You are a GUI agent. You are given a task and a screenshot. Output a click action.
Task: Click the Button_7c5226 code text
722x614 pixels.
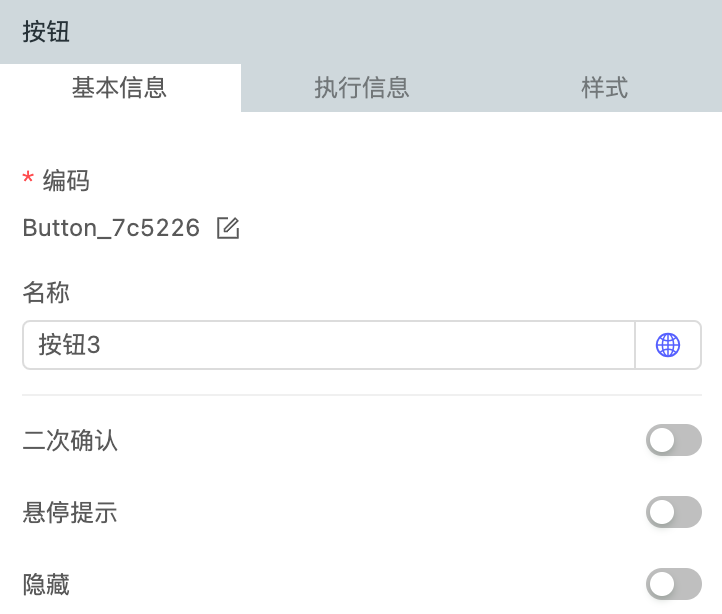[111, 229]
